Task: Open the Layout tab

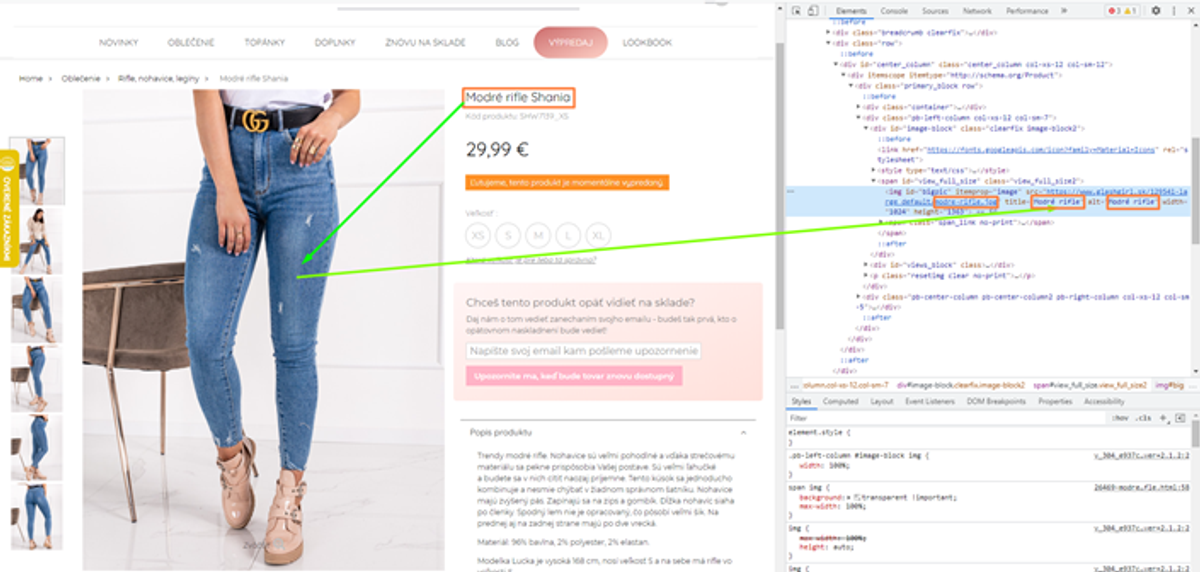Action: (882, 401)
